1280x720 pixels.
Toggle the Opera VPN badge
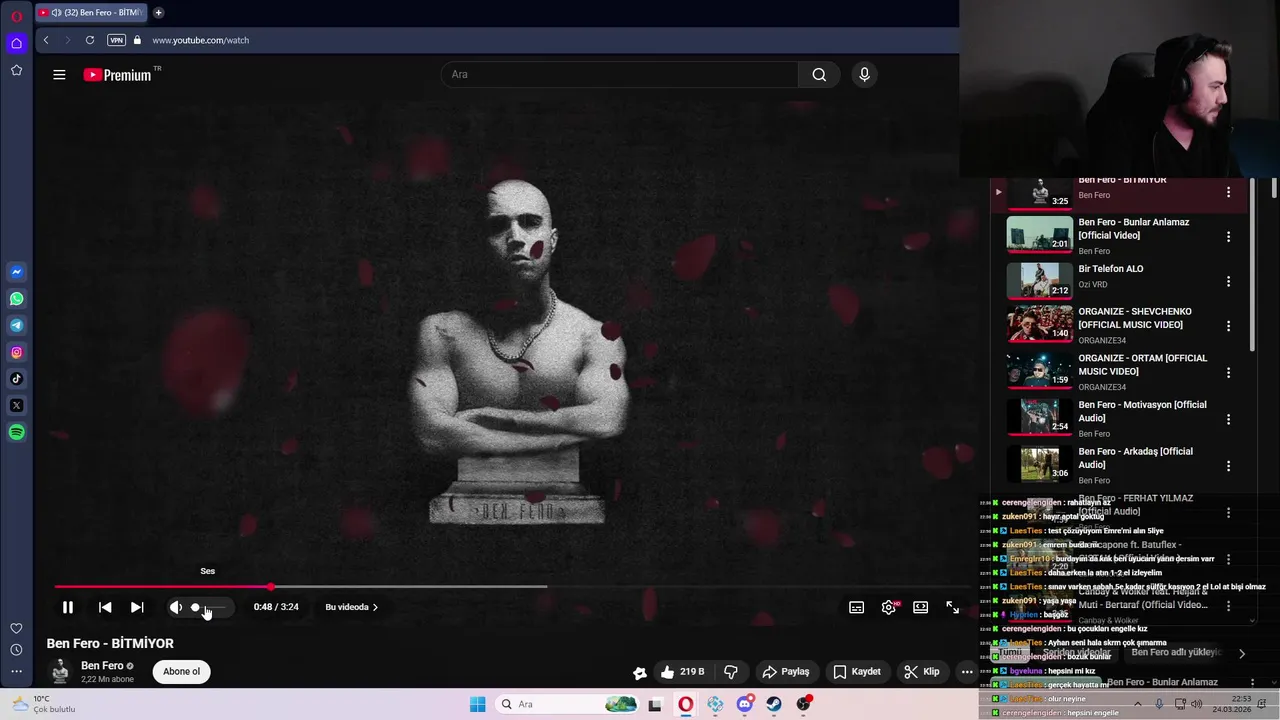(116, 40)
